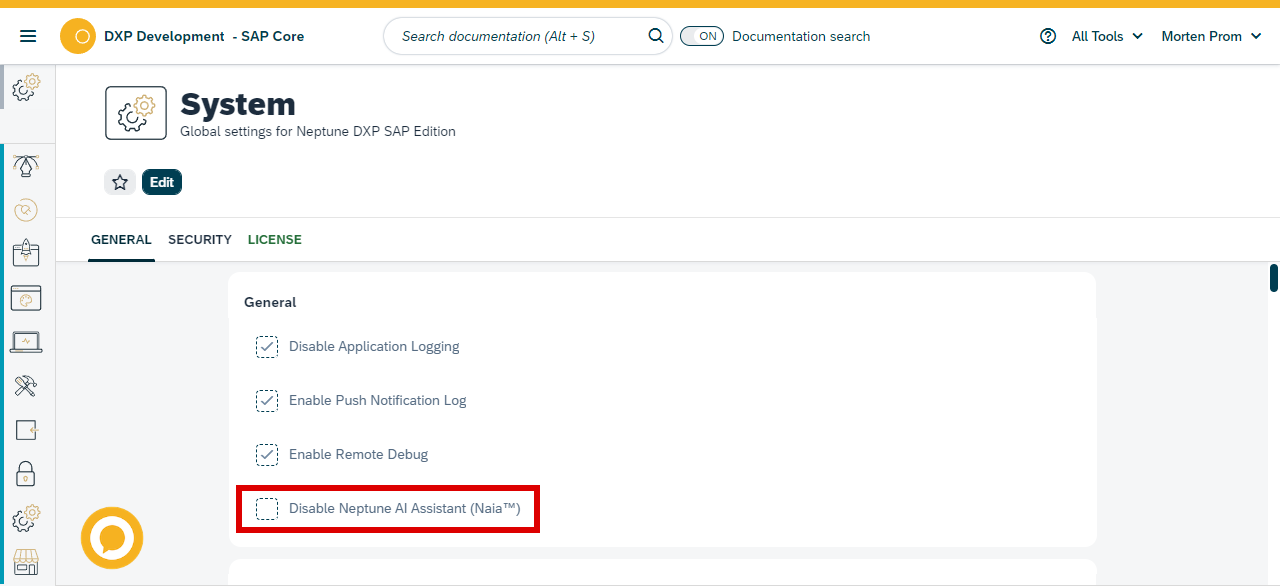Open the hamburger navigation menu
The width and height of the screenshot is (1280, 586).
coord(28,36)
